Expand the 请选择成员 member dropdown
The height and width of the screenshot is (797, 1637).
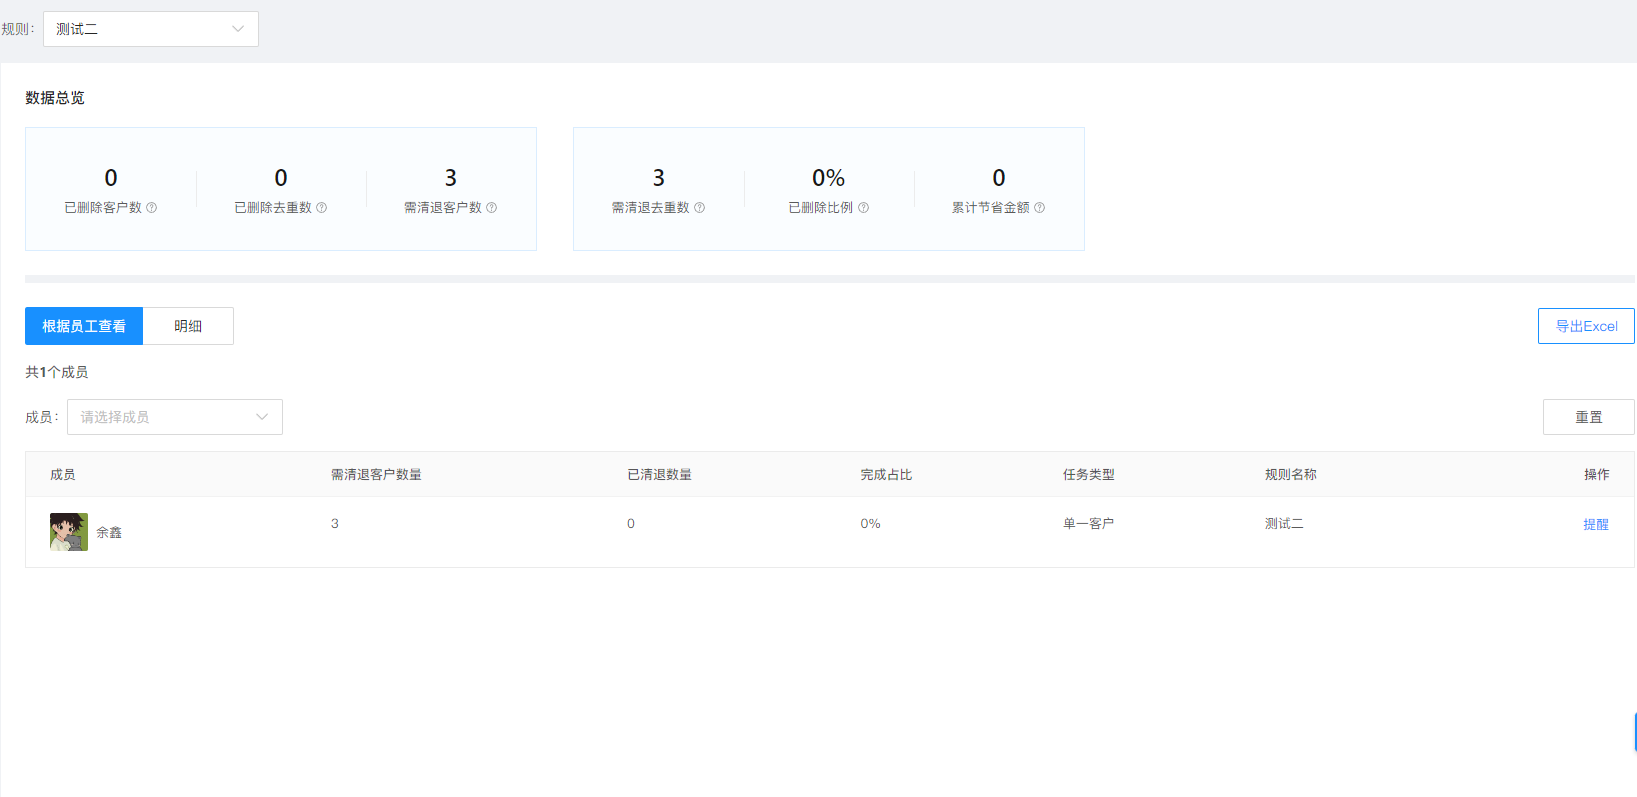(x=174, y=417)
